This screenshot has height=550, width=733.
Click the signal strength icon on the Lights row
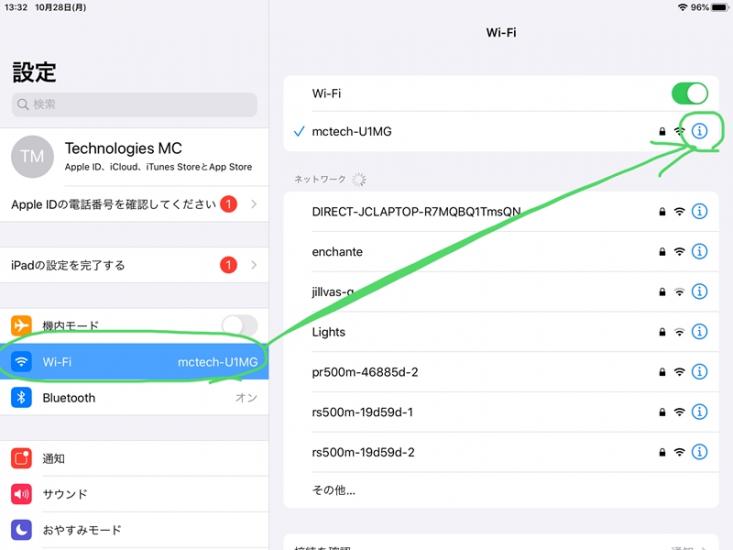[x=679, y=332]
